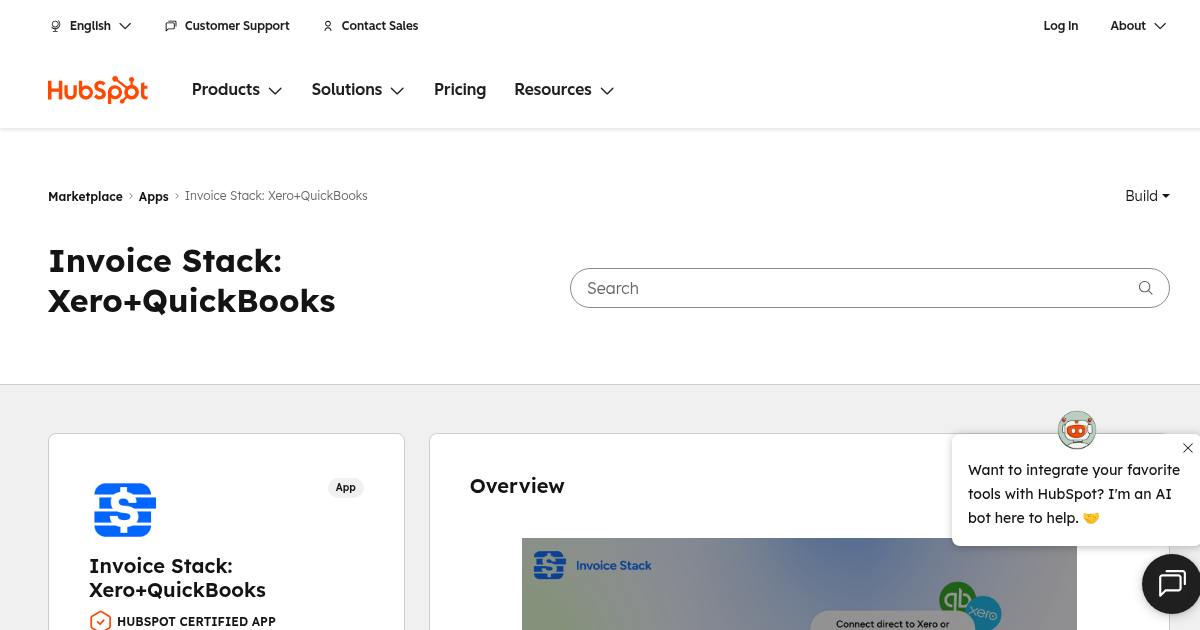The height and width of the screenshot is (630, 1200).
Task: Click the search magnifier icon
Action: 1146,288
